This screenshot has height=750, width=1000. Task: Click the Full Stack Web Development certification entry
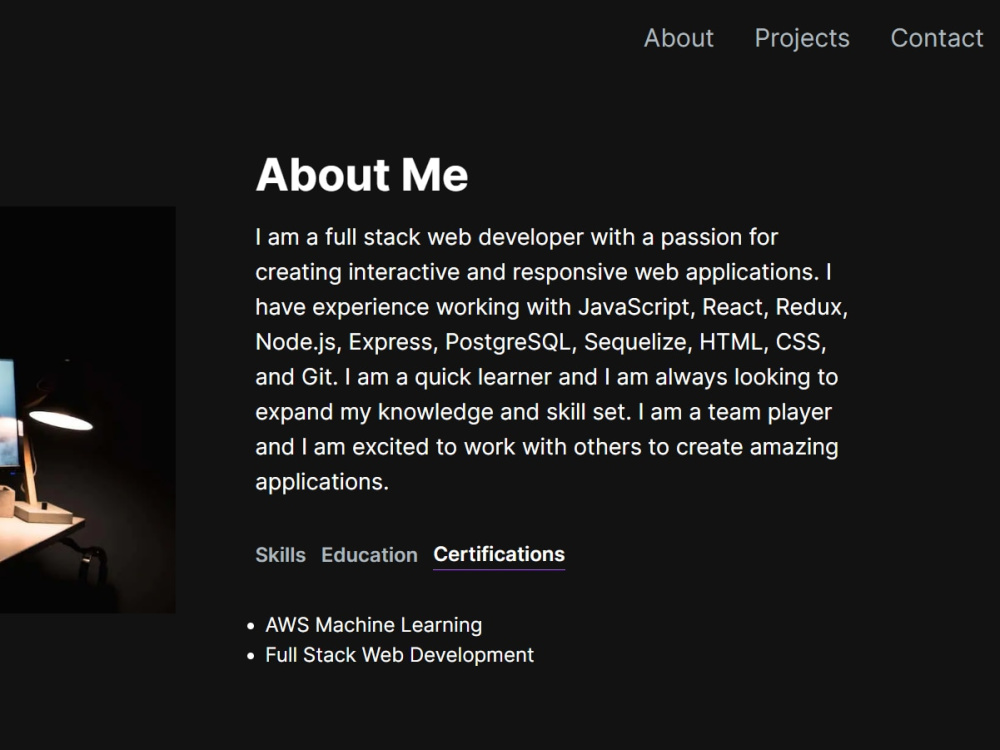tap(399, 655)
